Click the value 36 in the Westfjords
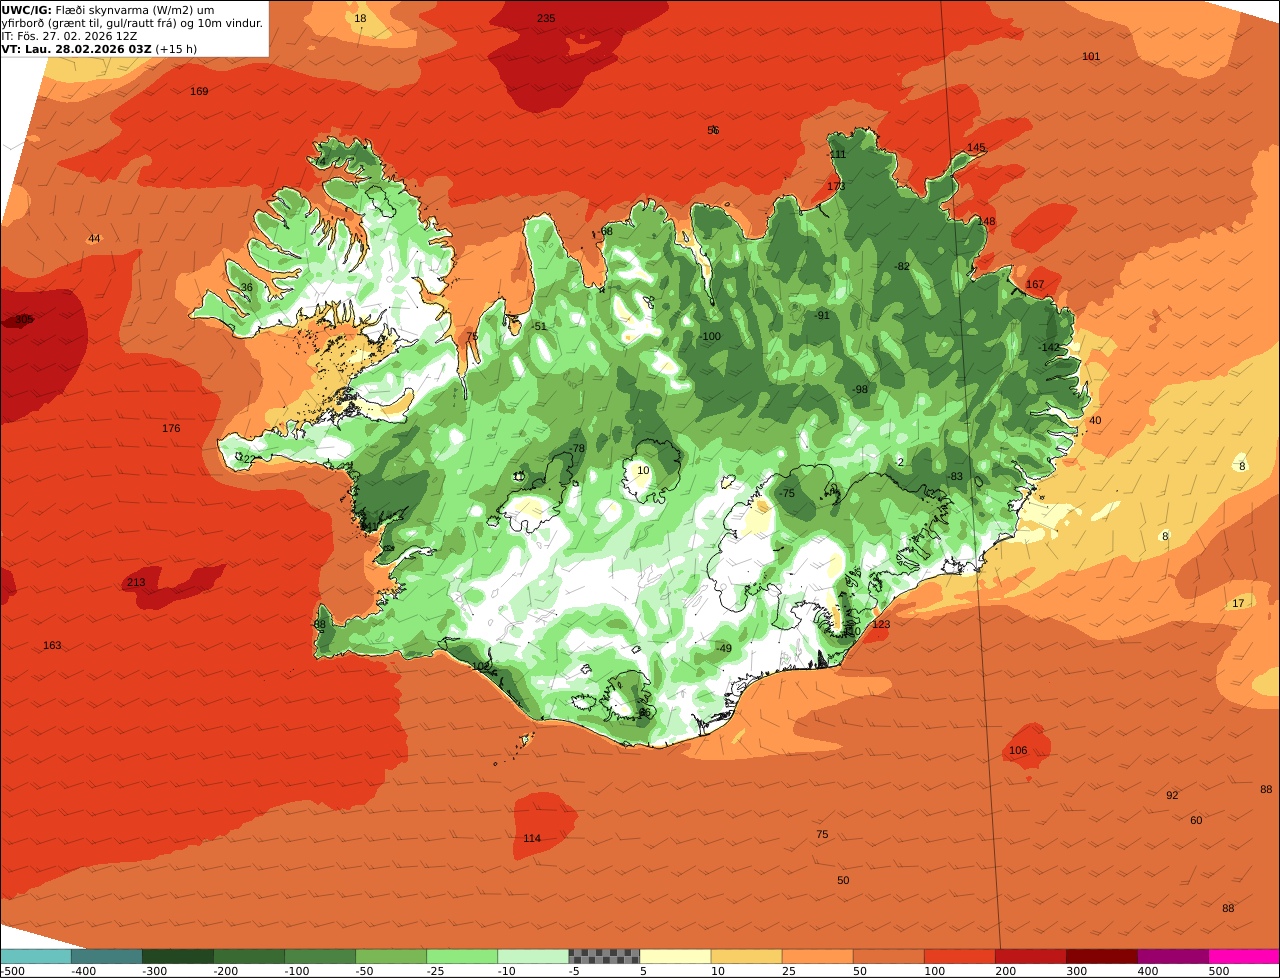The height and width of the screenshot is (978, 1280). click(247, 287)
